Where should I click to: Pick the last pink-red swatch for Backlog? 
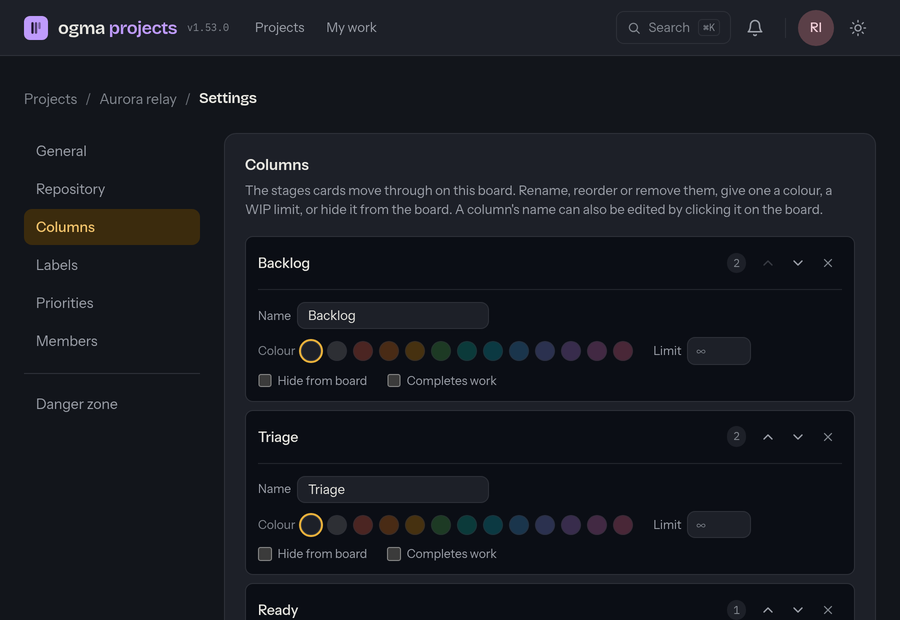point(623,351)
